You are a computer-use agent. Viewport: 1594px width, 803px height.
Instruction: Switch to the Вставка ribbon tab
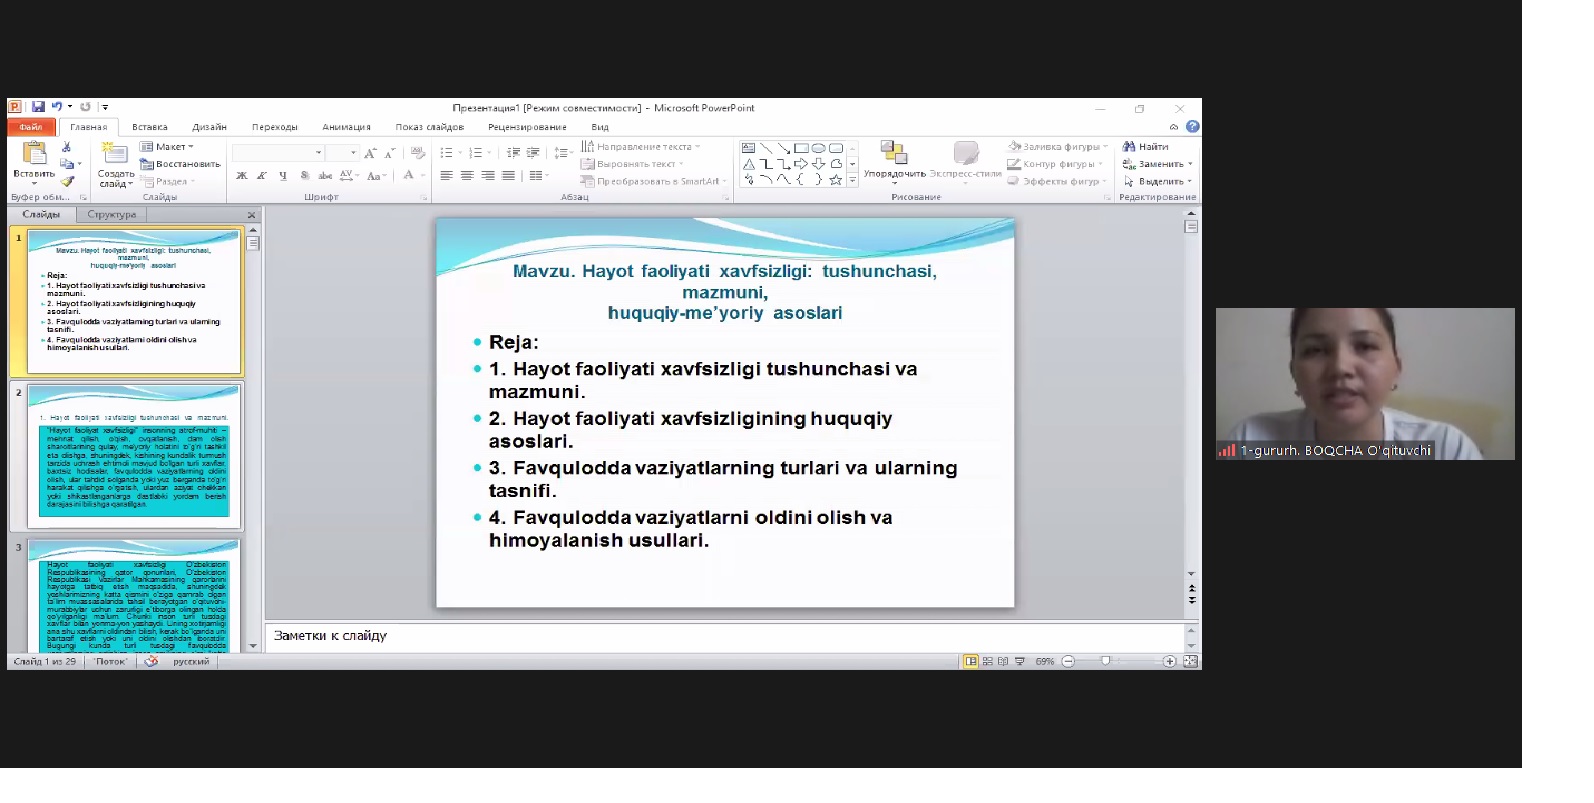point(150,127)
